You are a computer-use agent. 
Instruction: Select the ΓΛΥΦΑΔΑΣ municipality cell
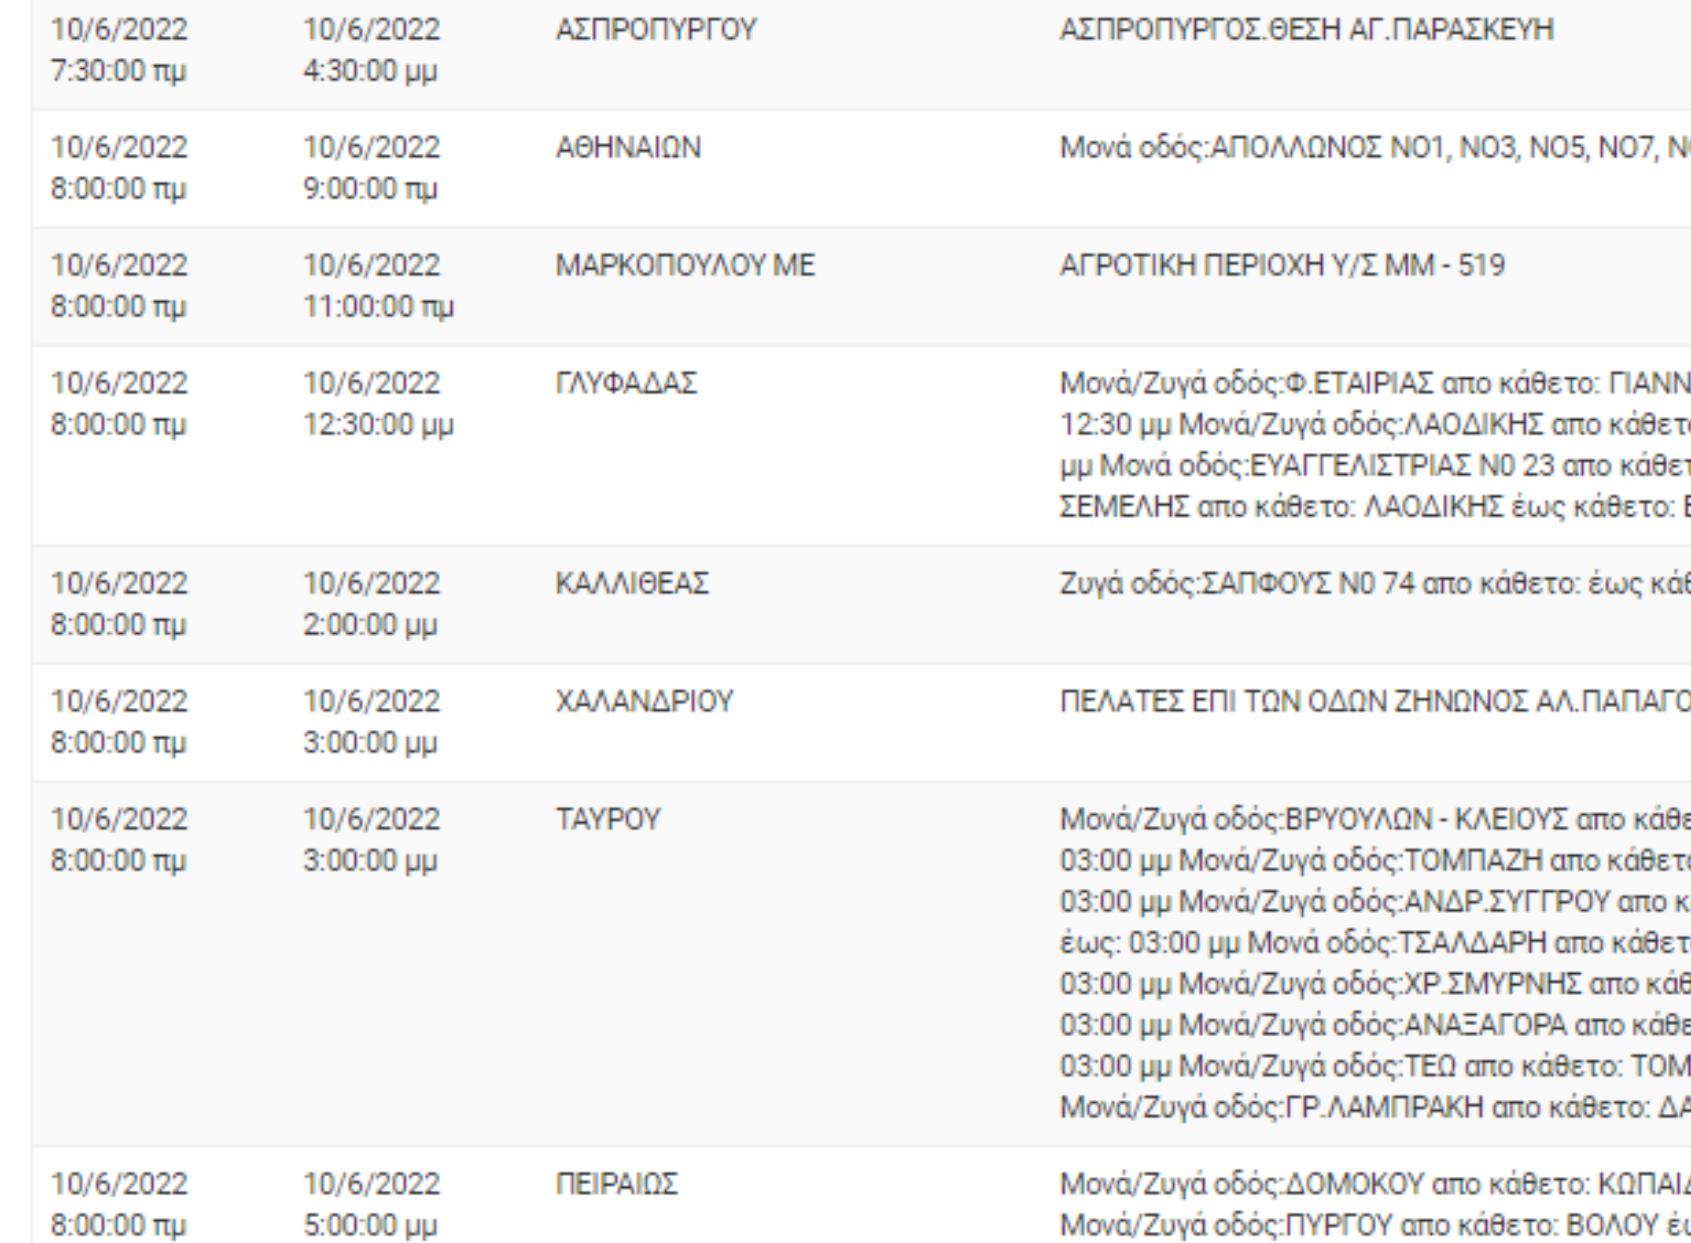pyautogui.click(x=627, y=384)
